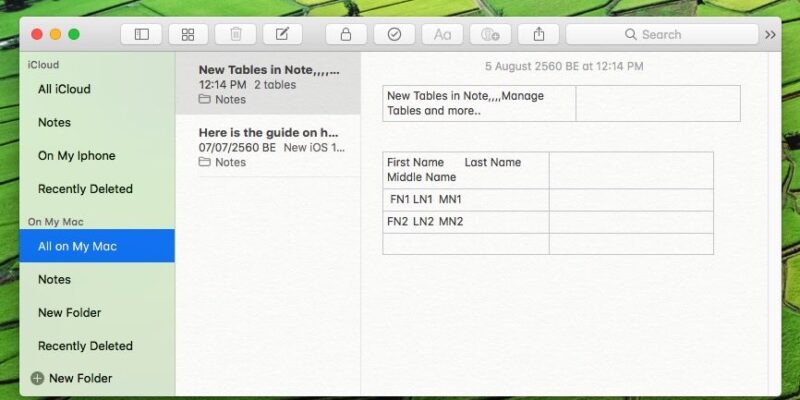Minimize the Notes window yellow button
Image resolution: width=800 pixels, height=400 pixels.
pos(55,34)
